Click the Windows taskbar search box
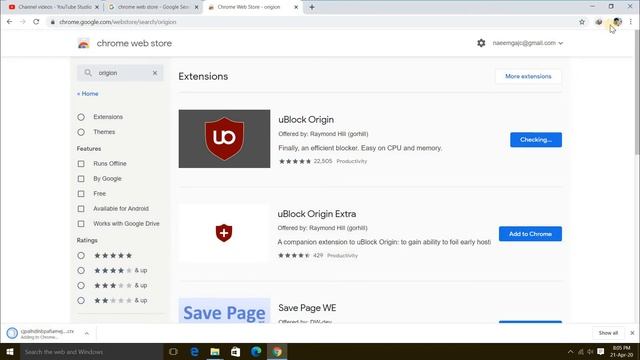640x360 pixels. 91,351
